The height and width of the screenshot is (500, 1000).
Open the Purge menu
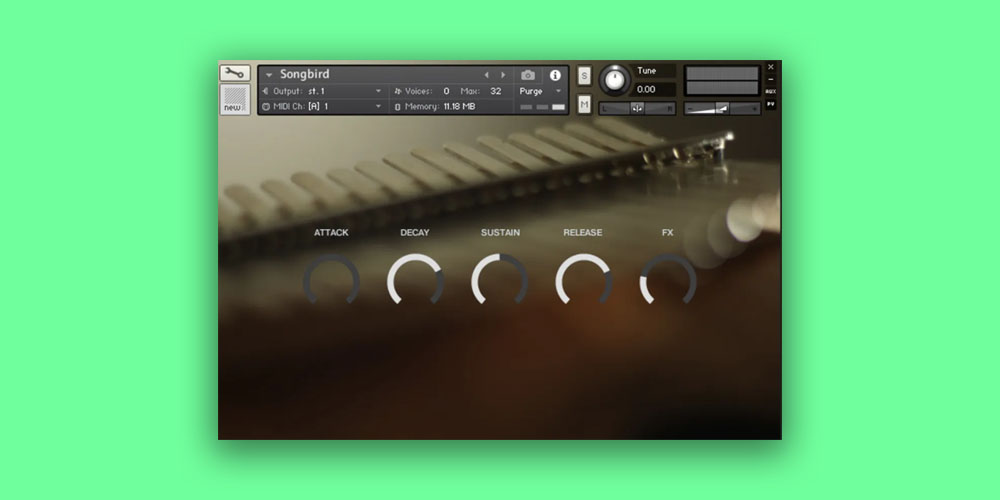point(540,91)
